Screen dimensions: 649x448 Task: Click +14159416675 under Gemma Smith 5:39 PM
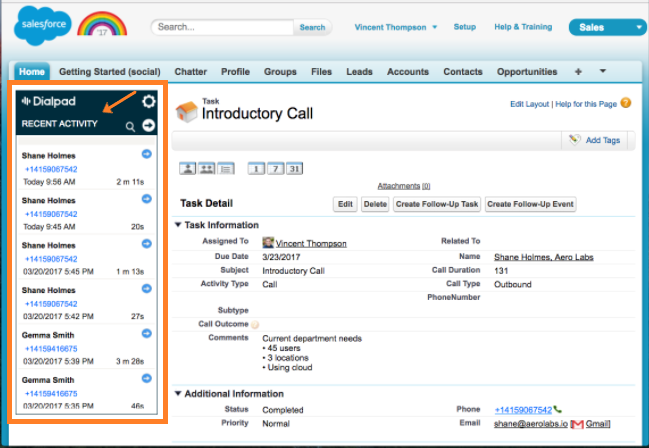(x=51, y=349)
